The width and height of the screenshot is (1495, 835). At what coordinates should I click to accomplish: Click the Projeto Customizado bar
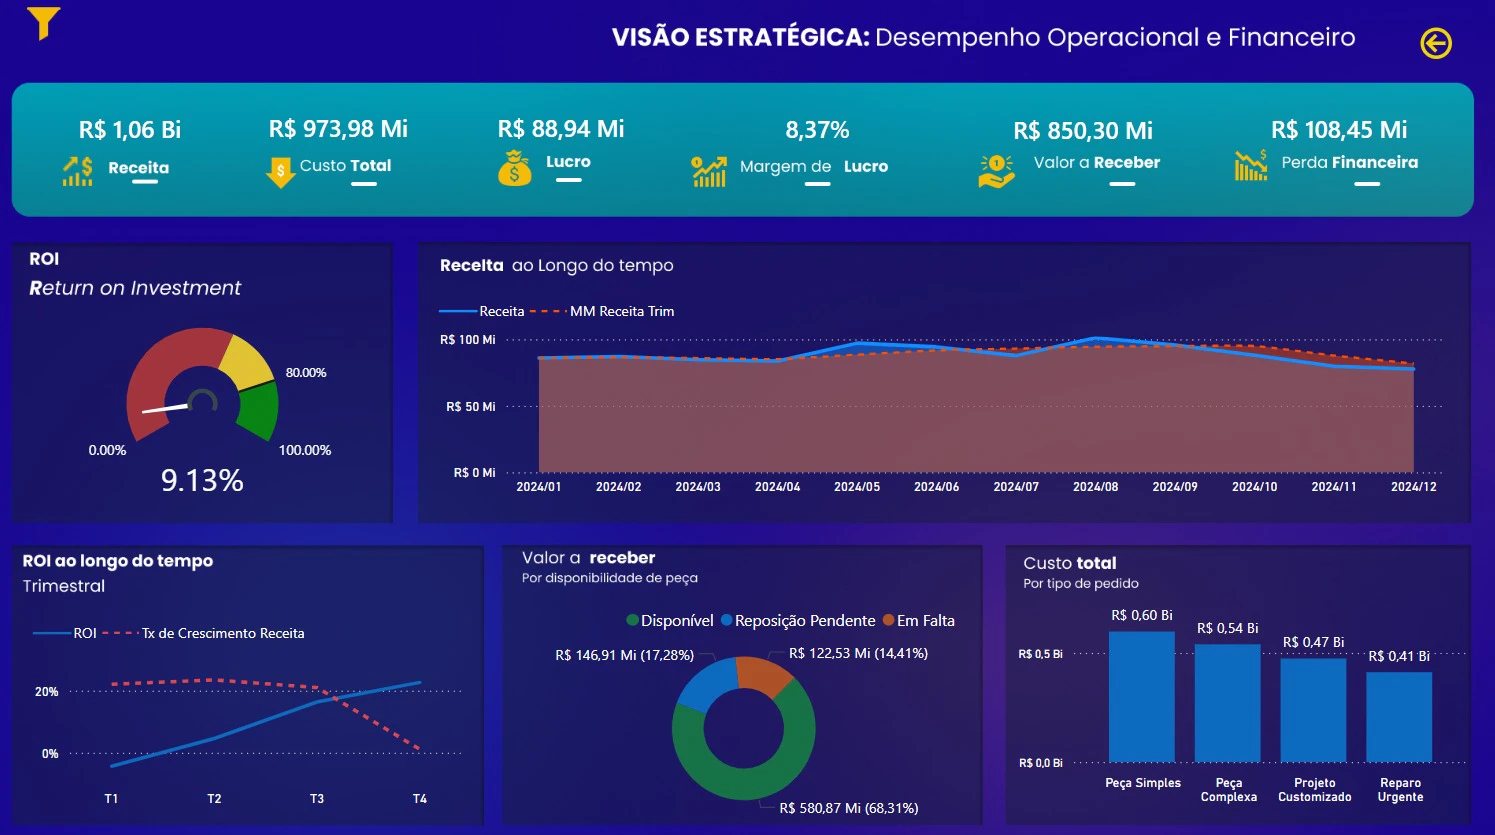(x=1314, y=710)
